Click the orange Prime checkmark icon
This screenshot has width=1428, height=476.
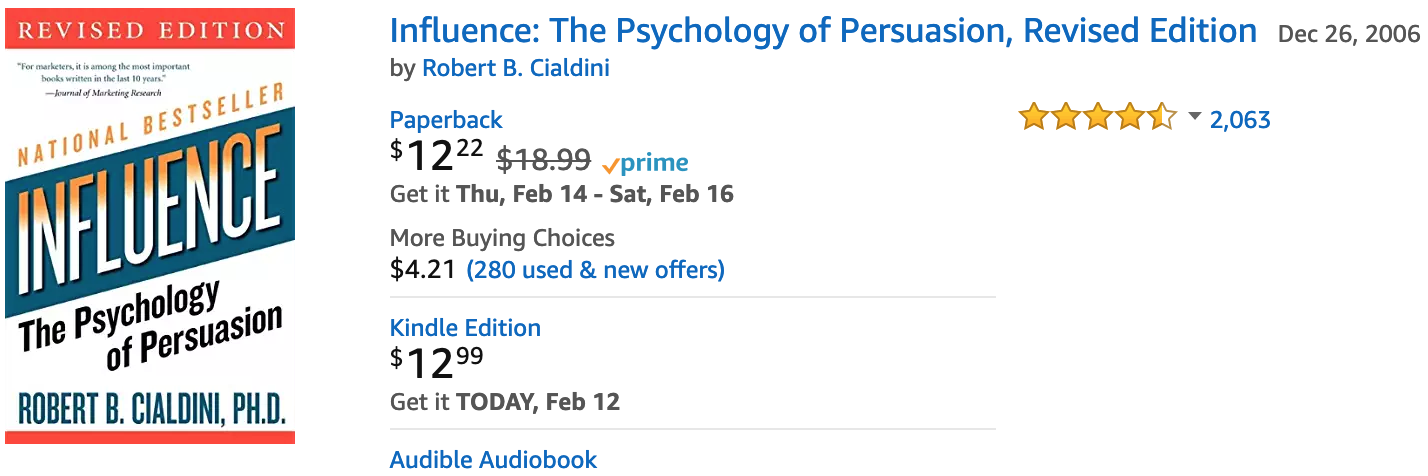(x=611, y=165)
